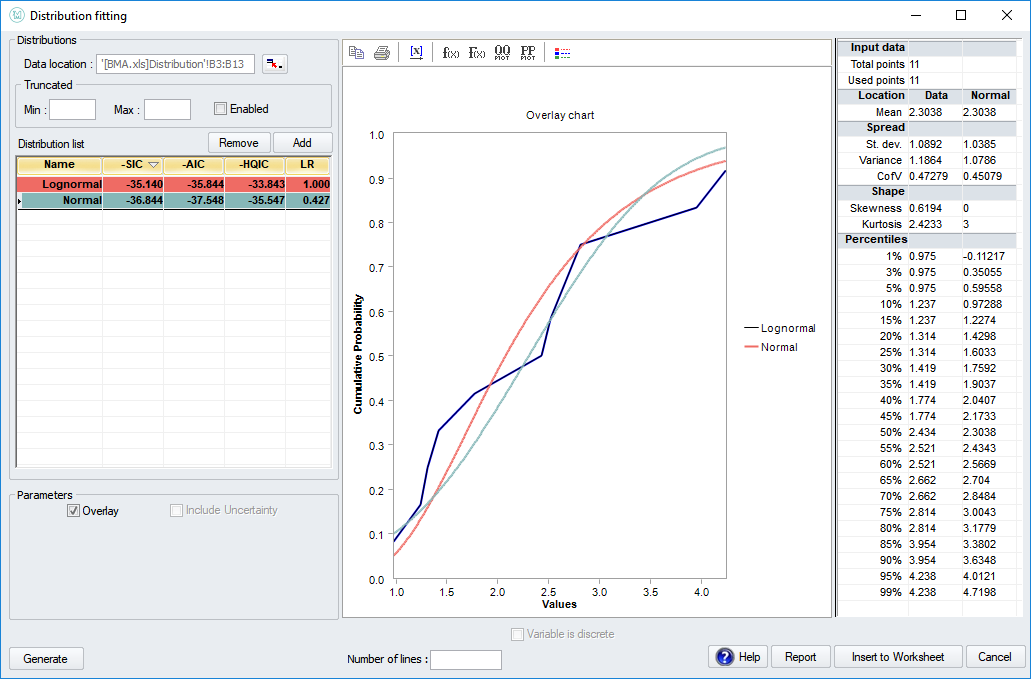
Task: Open the QQ plot view
Action: 503,52
